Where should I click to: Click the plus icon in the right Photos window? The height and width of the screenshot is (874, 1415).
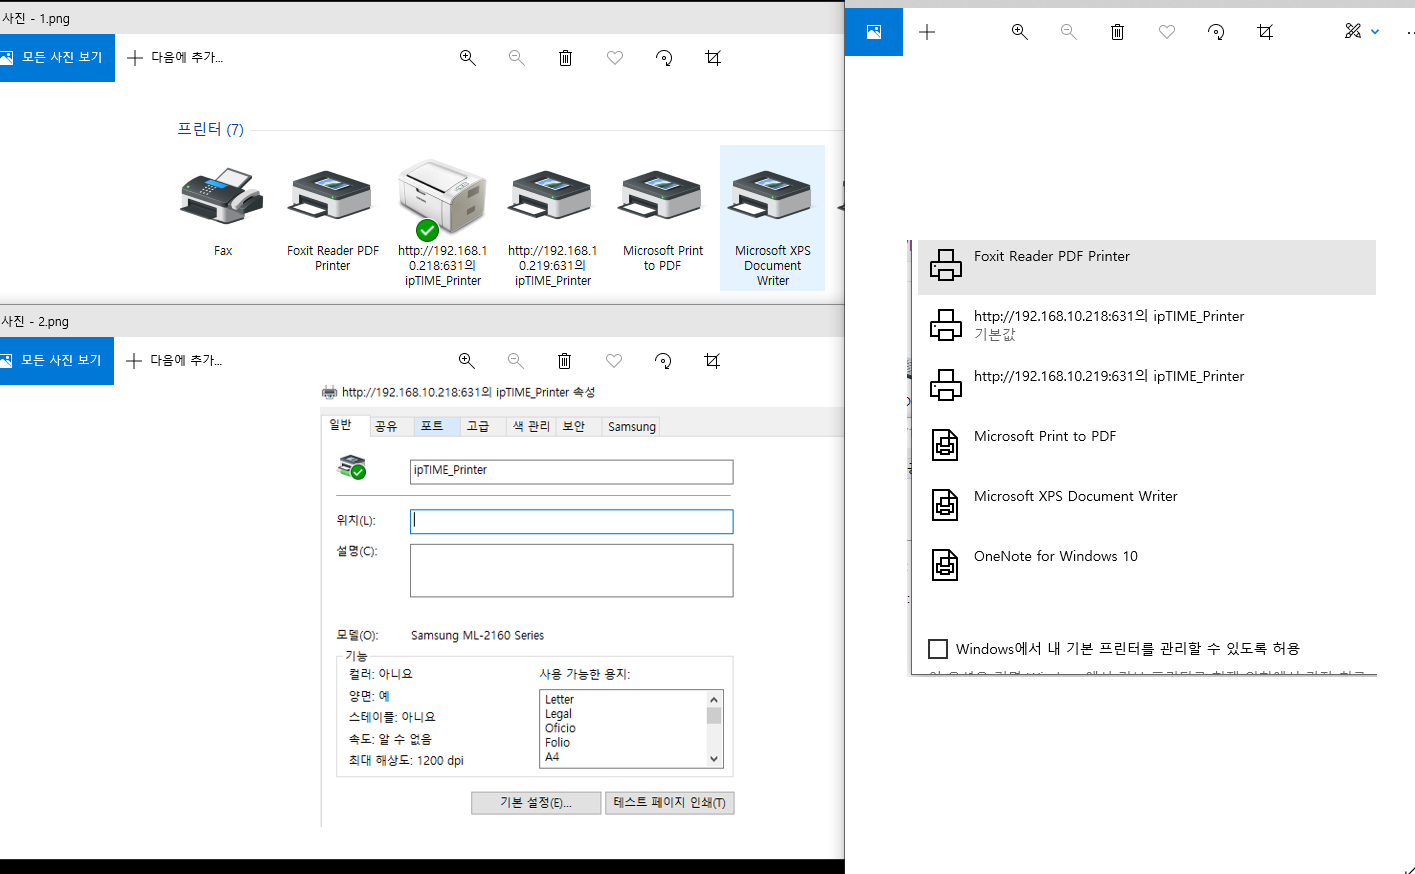tap(927, 32)
